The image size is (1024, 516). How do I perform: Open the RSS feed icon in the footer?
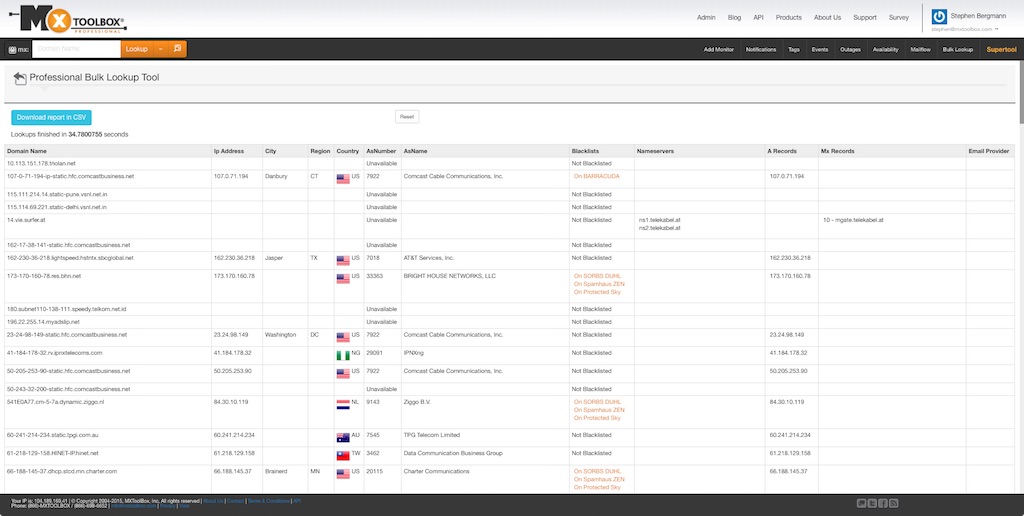893,503
